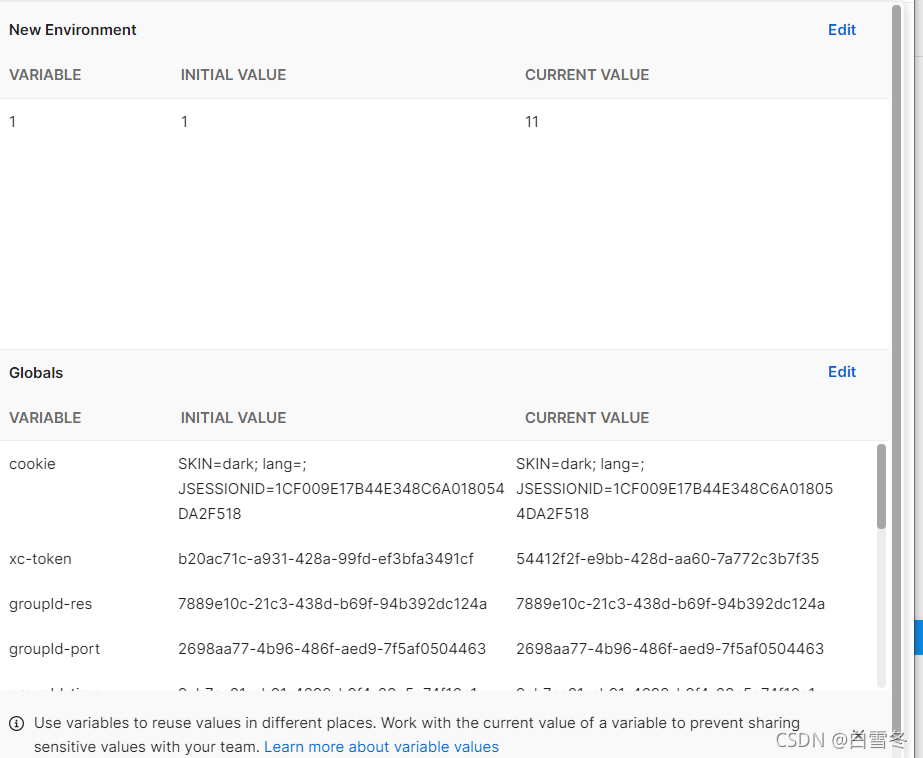Click xc-token initial value b20ac71c-a931
The width and height of the screenshot is (923, 758).
coord(326,558)
